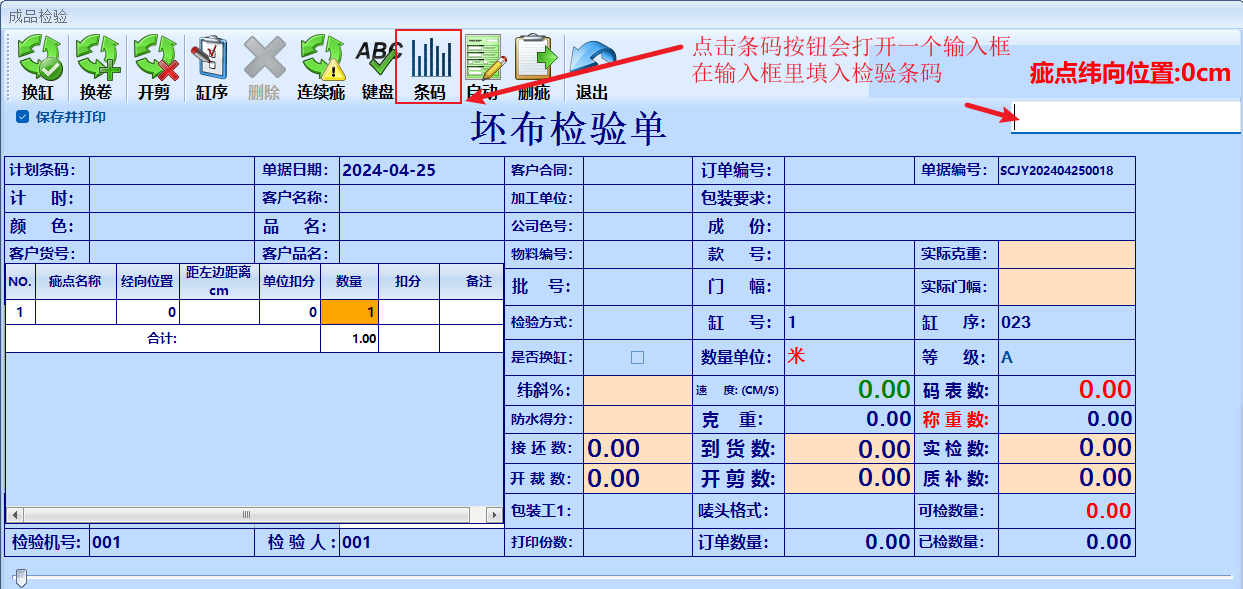Open the 键盘 ABC icon

pos(378,59)
